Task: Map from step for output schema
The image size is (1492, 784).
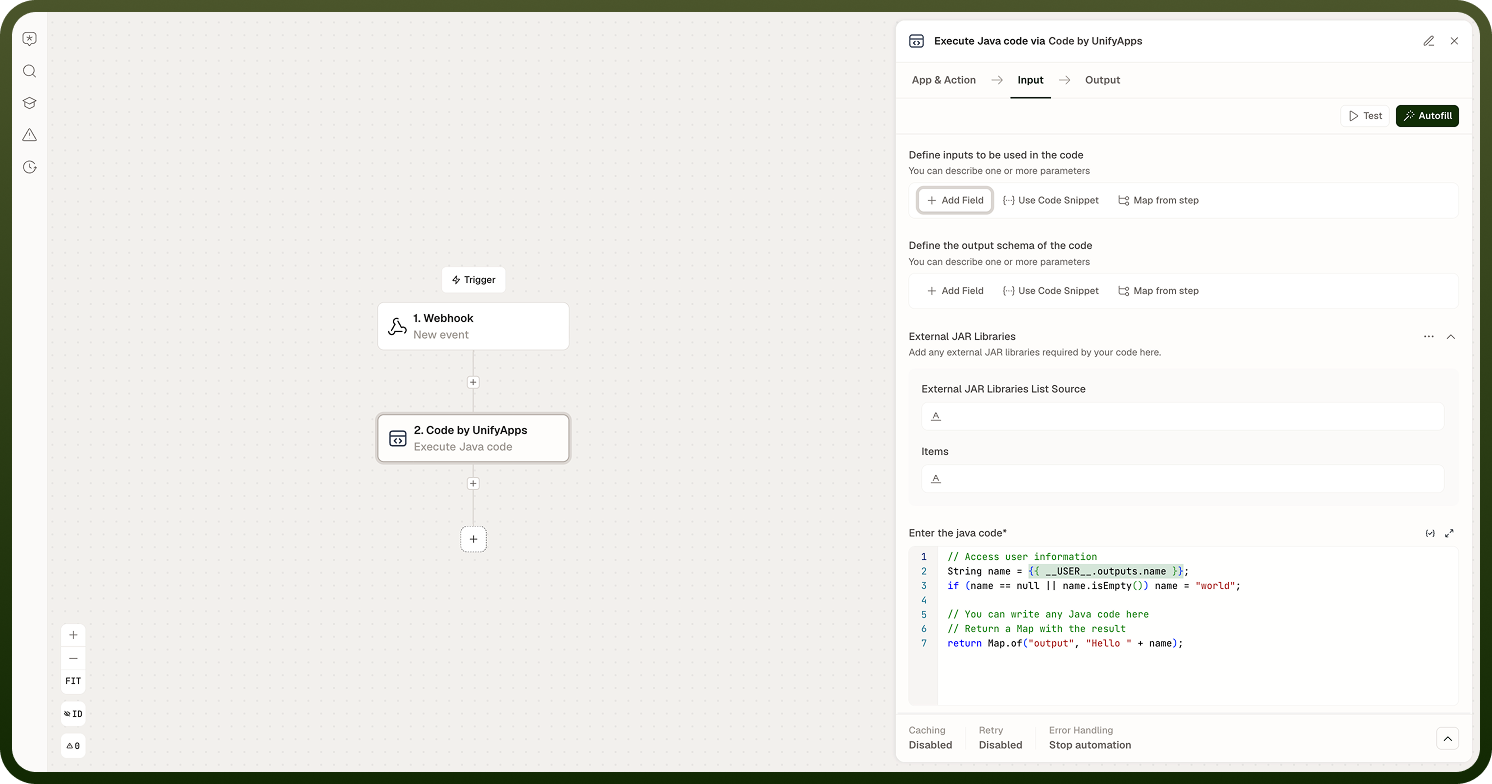Action: (x=1158, y=291)
